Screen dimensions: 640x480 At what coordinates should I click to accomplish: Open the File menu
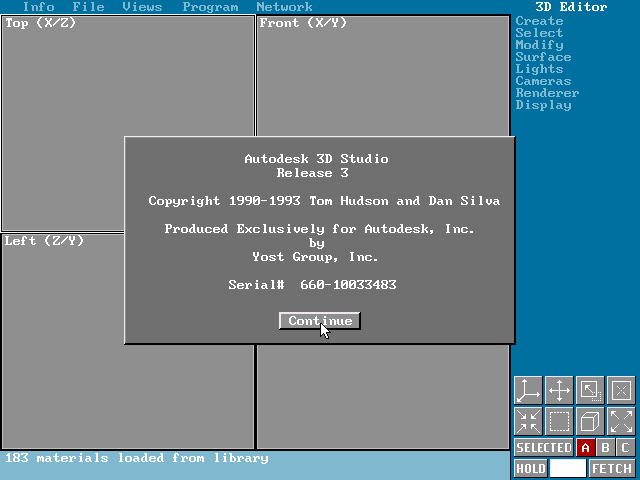pos(88,7)
